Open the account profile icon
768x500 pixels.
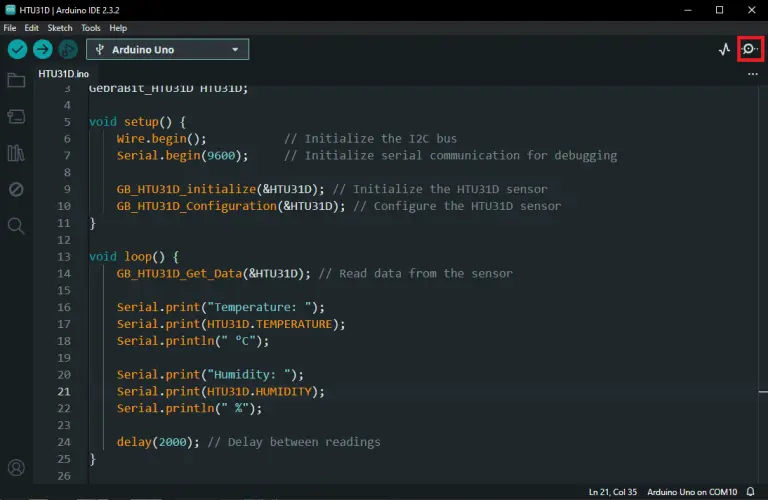16,468
